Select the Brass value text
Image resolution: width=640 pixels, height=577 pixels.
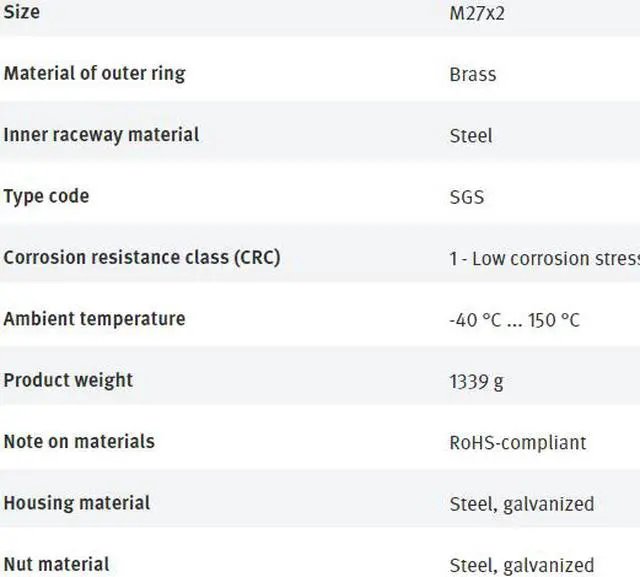[473, 74]
